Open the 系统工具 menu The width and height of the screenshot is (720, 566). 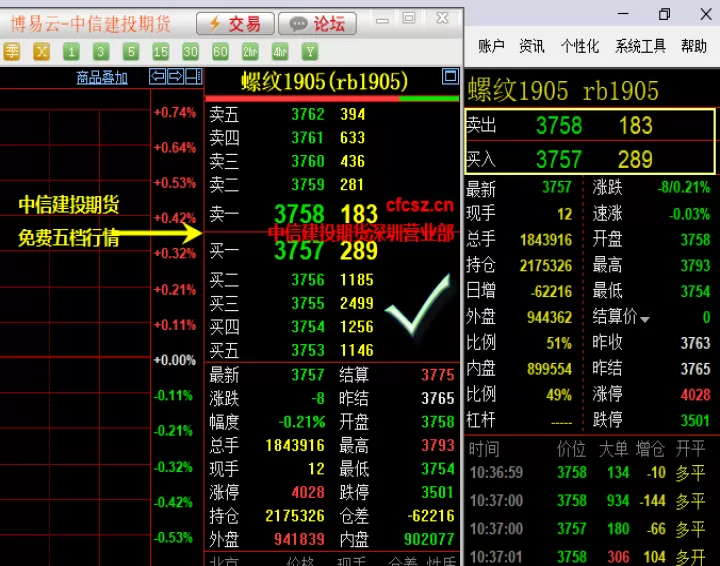(641, 46)
